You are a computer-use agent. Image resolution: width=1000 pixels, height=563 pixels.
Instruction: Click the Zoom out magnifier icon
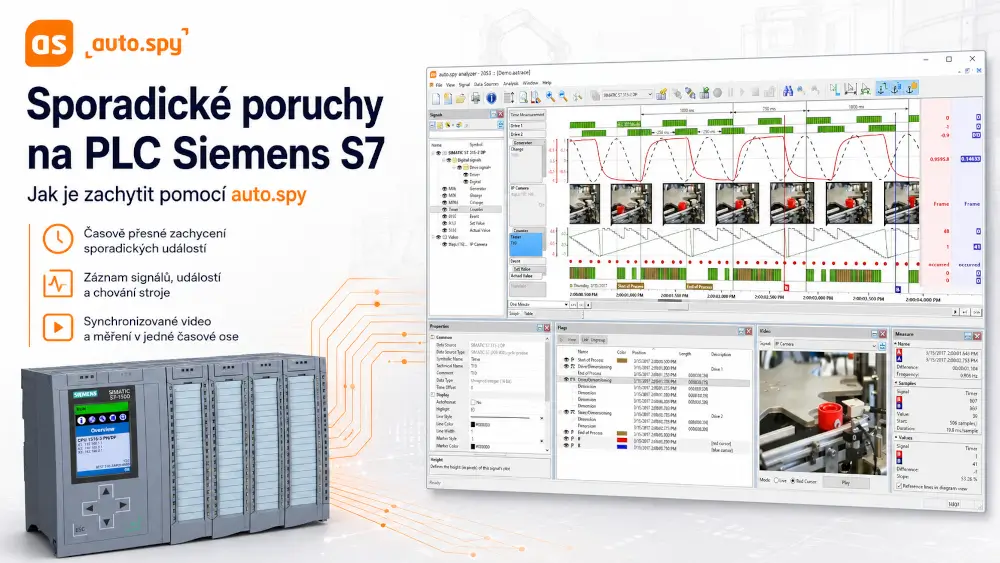[x=563, y=96]
